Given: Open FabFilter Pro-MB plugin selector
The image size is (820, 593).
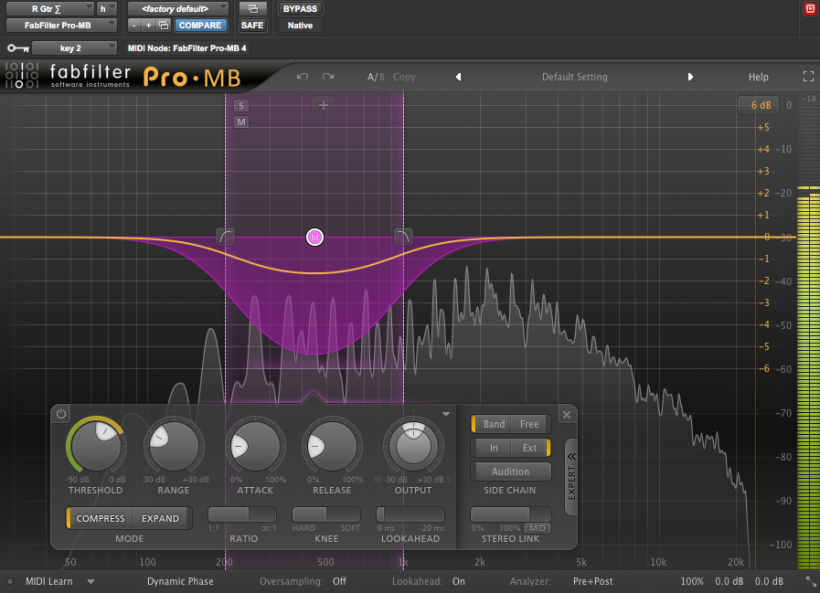Looking at the screenshot, I should pos(61,25).
